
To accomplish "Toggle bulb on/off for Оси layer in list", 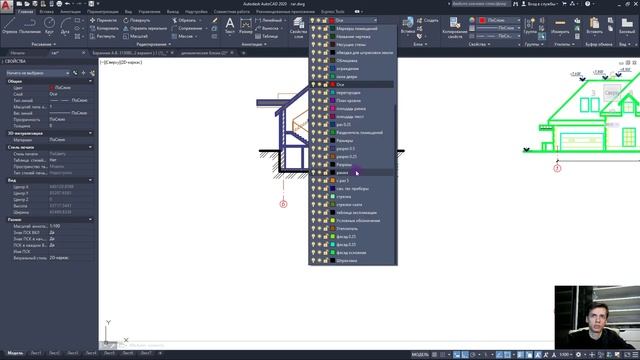I will pyautogui.click(x=313, y=84).
